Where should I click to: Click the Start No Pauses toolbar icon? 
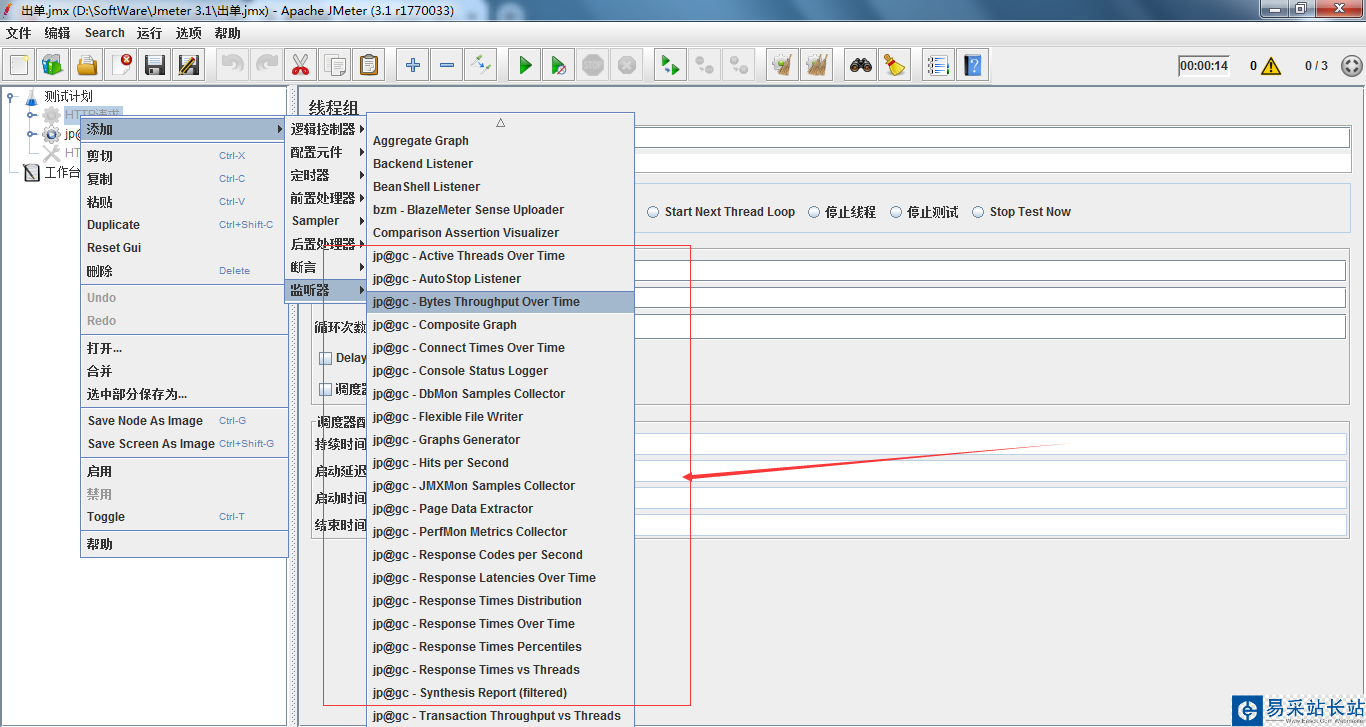559,66
